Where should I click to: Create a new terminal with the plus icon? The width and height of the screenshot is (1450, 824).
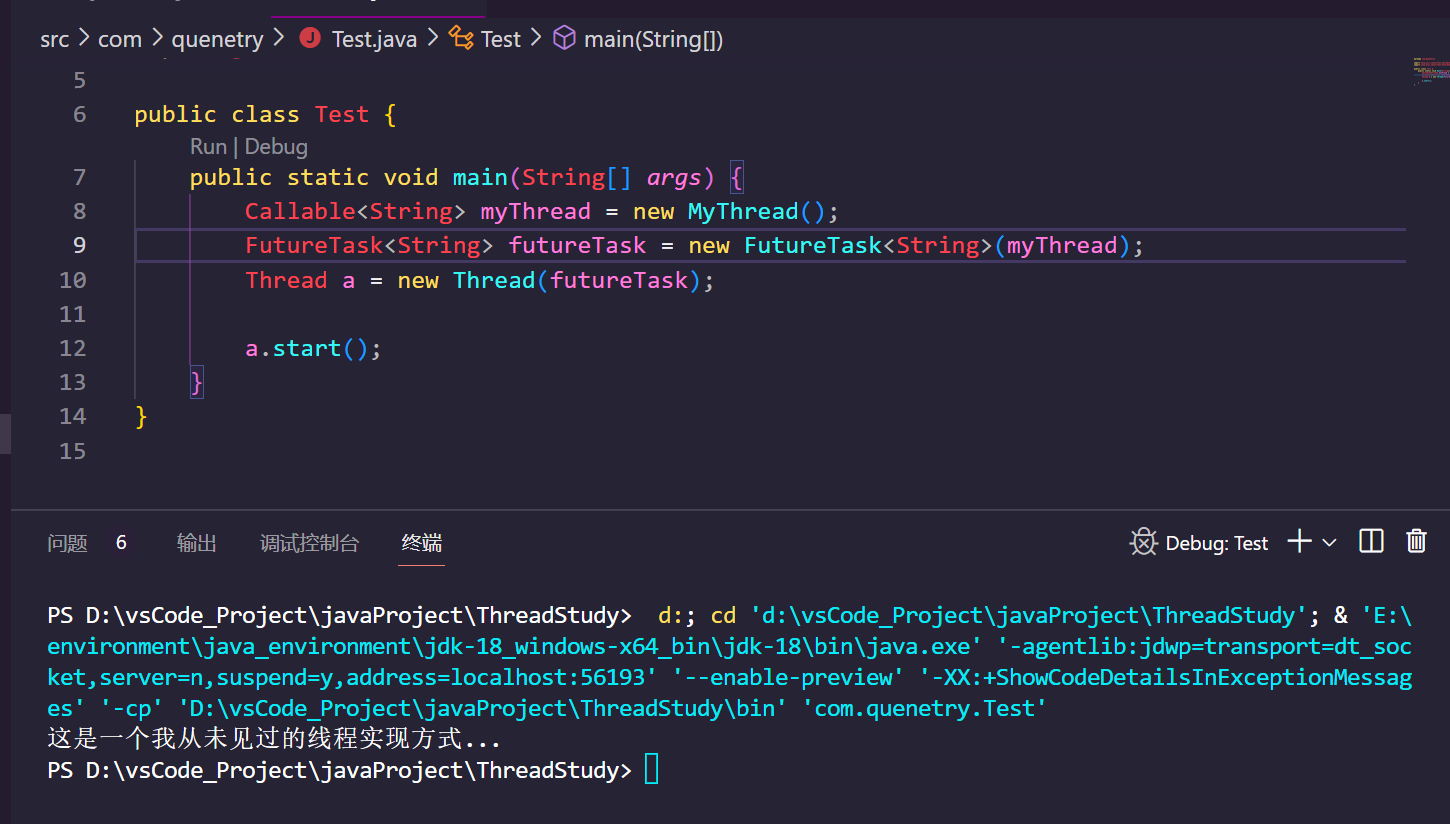1299,542
